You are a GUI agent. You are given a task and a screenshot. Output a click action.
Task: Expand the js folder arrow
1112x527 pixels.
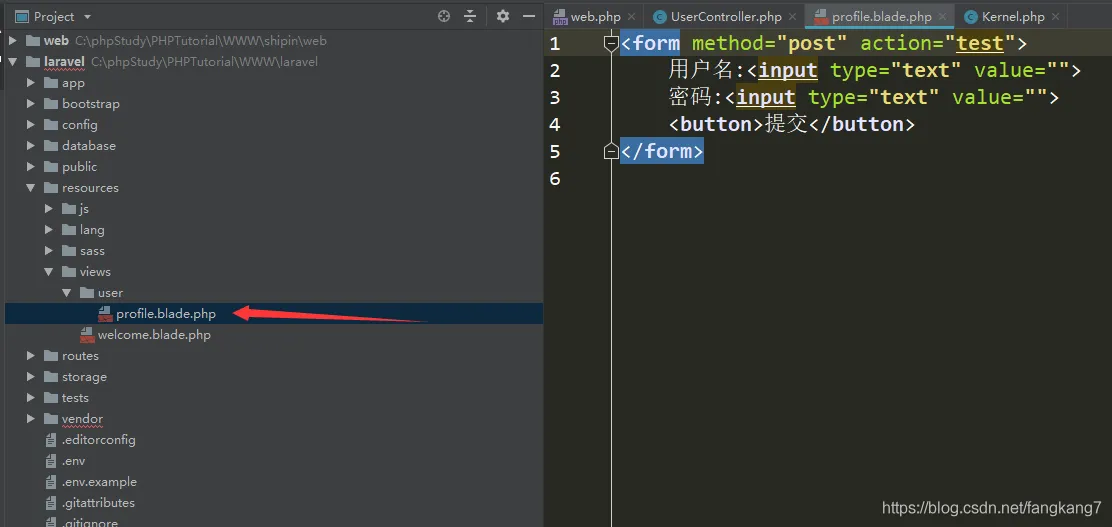48,209
